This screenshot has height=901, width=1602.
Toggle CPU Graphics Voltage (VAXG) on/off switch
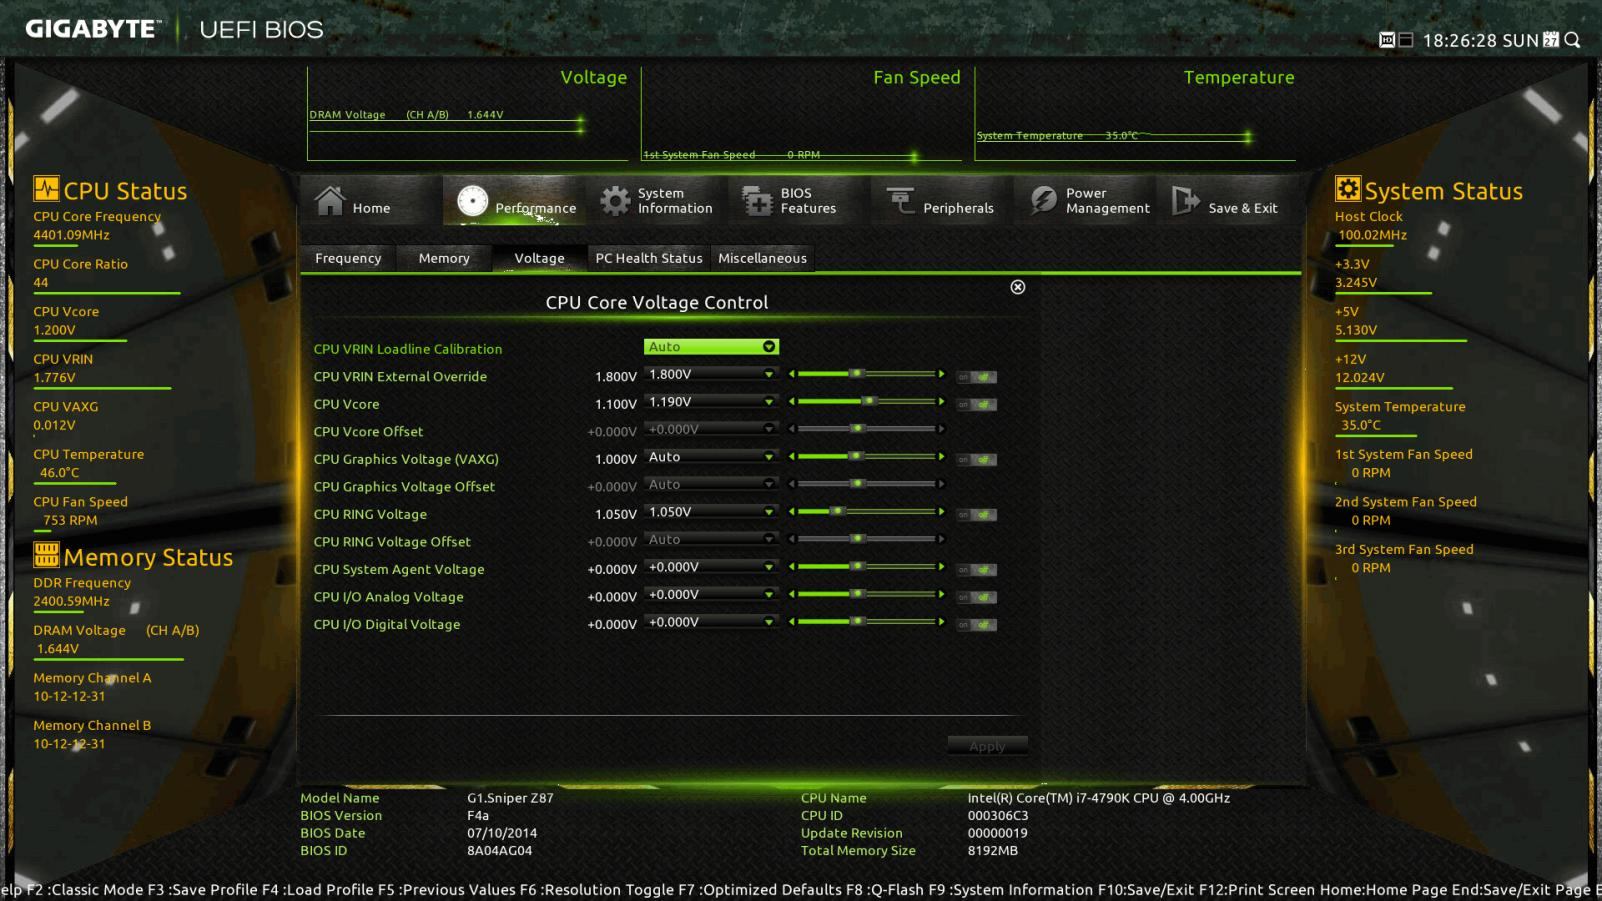[x=976, y=460]
